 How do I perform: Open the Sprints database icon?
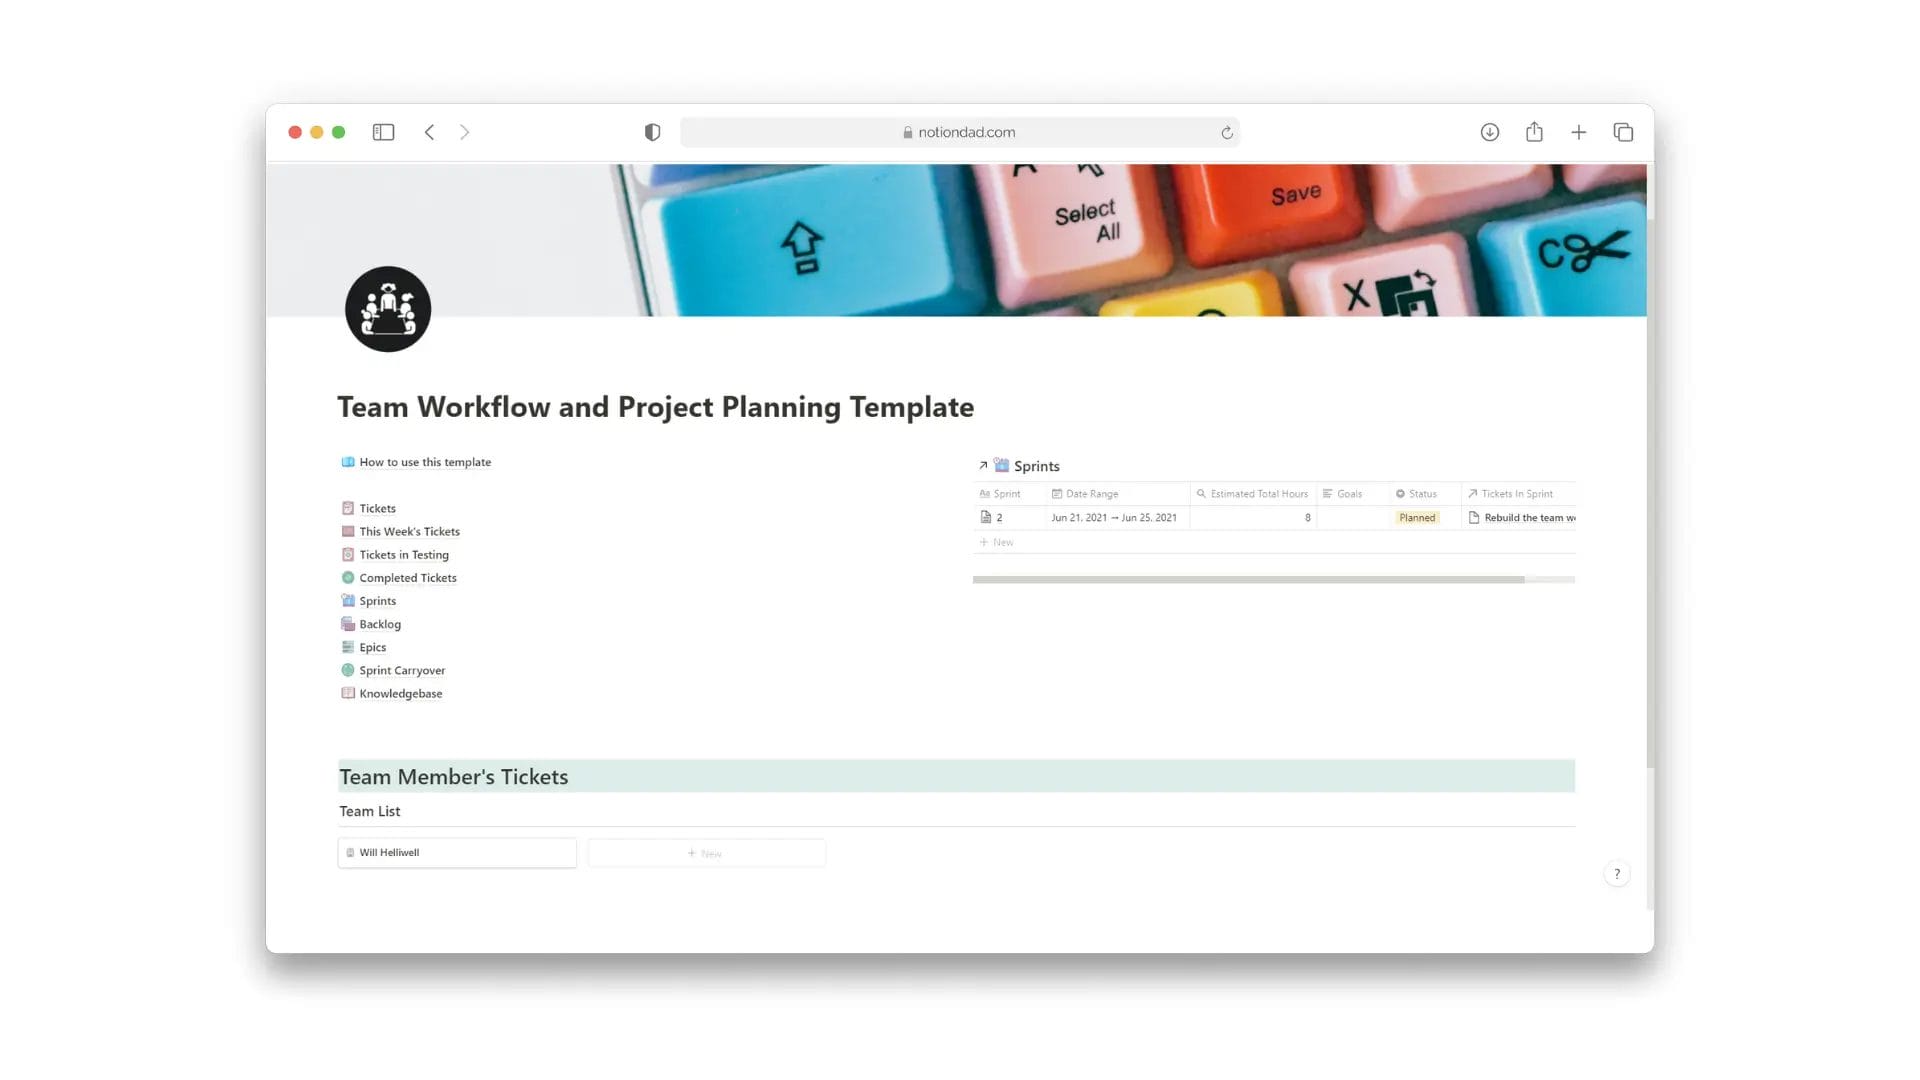[1001, 464]
